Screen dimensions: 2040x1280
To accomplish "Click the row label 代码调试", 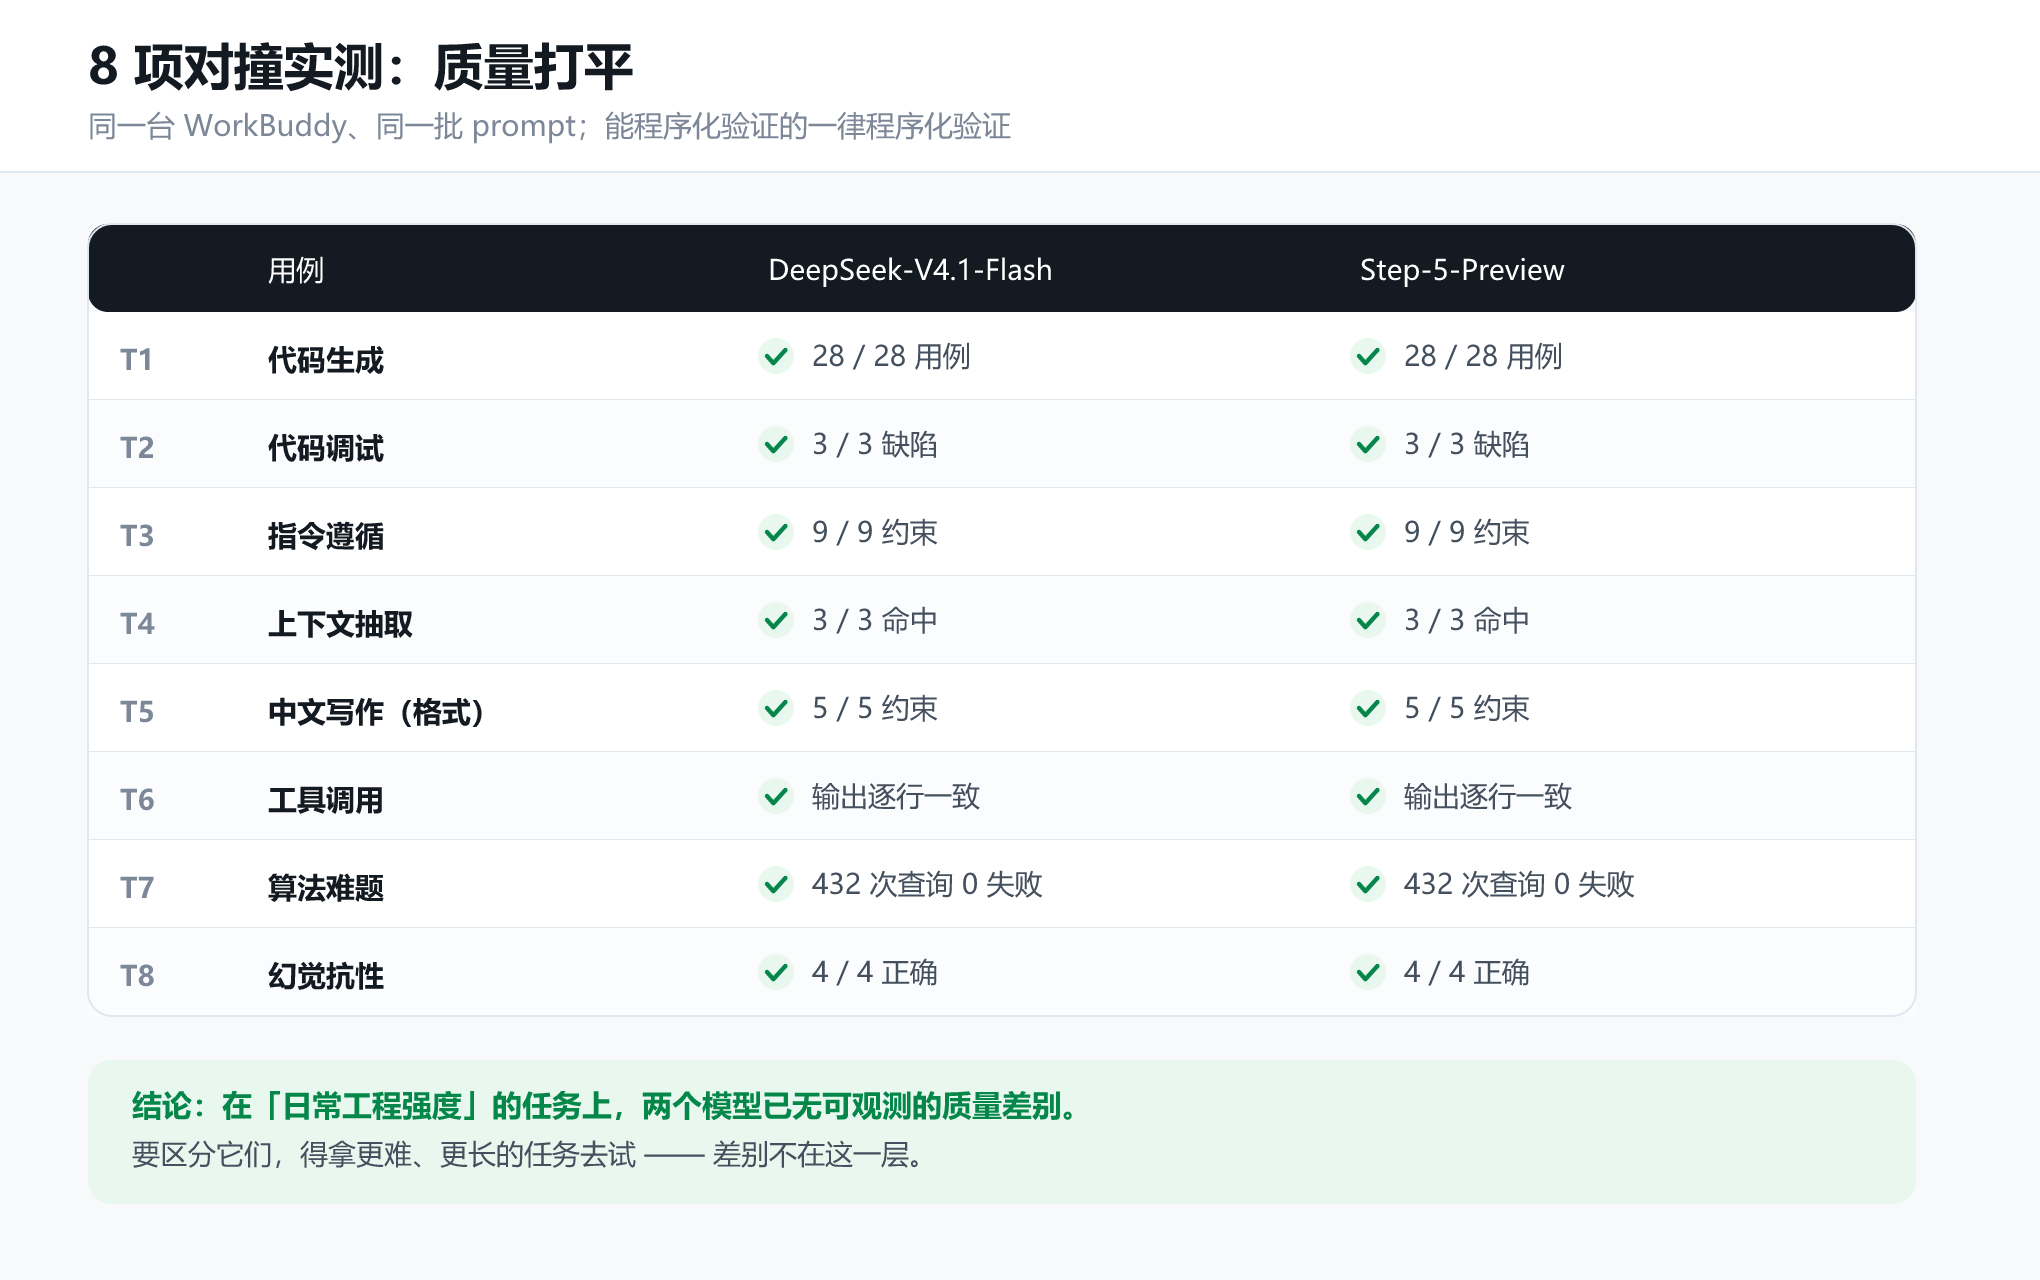I will pos(326,448).
